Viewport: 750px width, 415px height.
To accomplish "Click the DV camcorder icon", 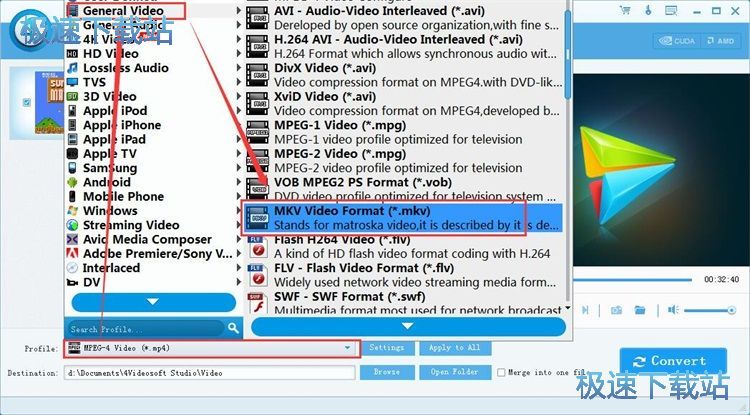I will pos(72,283).
